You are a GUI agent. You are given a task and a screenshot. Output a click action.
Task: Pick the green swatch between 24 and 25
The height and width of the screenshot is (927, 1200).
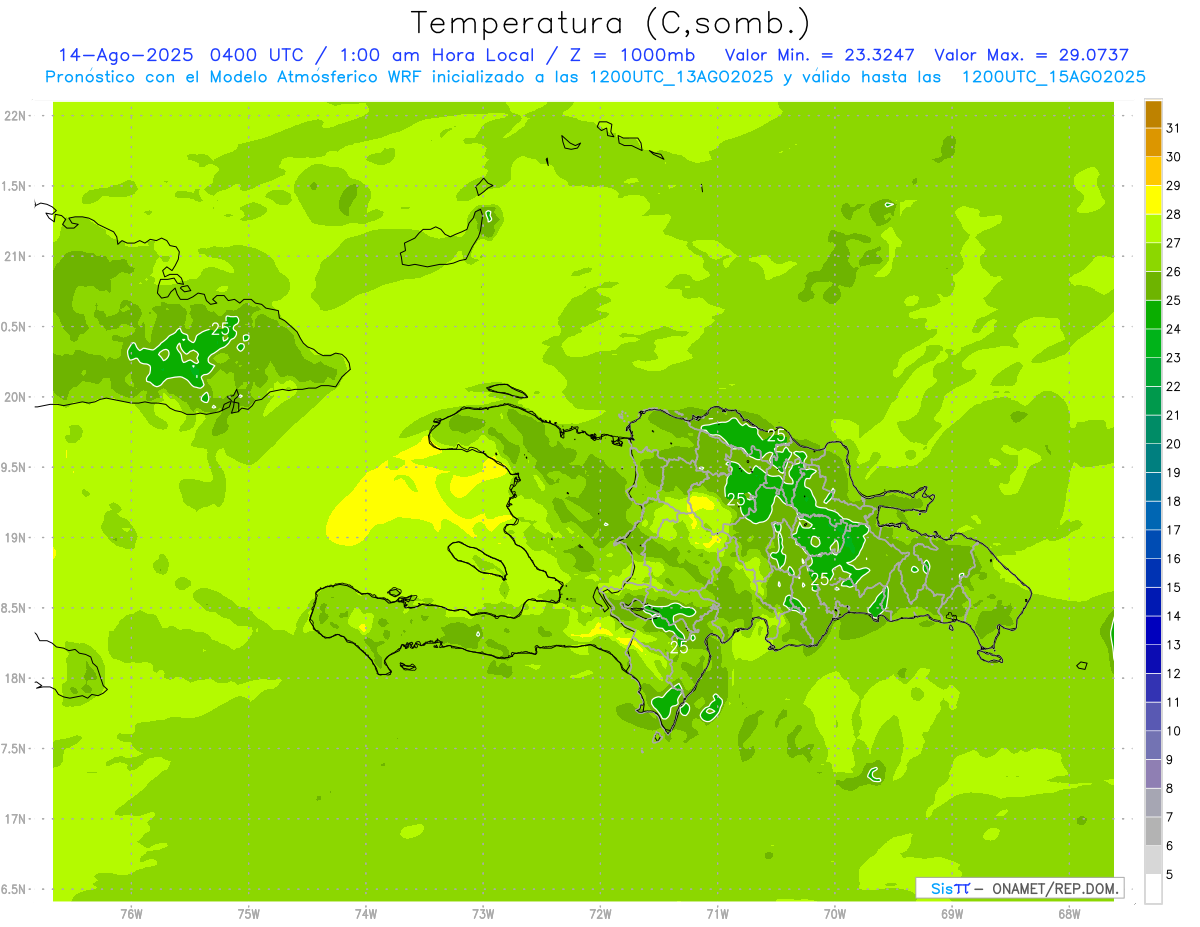[1153, 315]
